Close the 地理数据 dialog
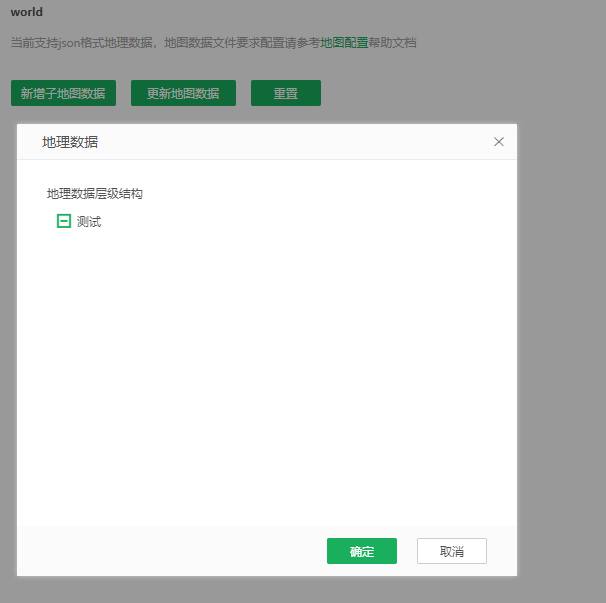The image size is (606, 603). point(499,142)
